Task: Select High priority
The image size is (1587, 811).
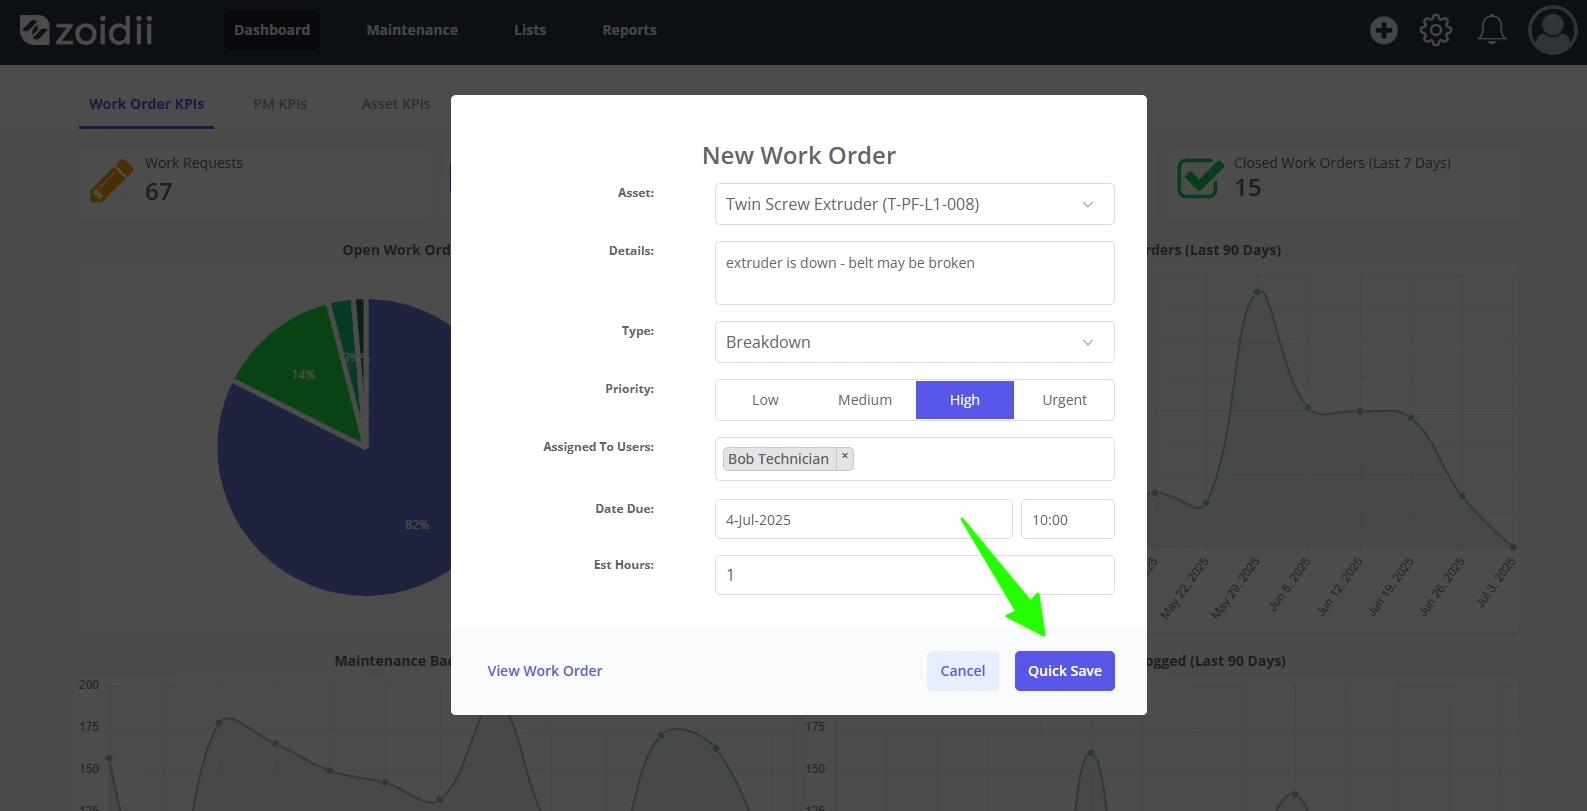Action: [965, 400]
